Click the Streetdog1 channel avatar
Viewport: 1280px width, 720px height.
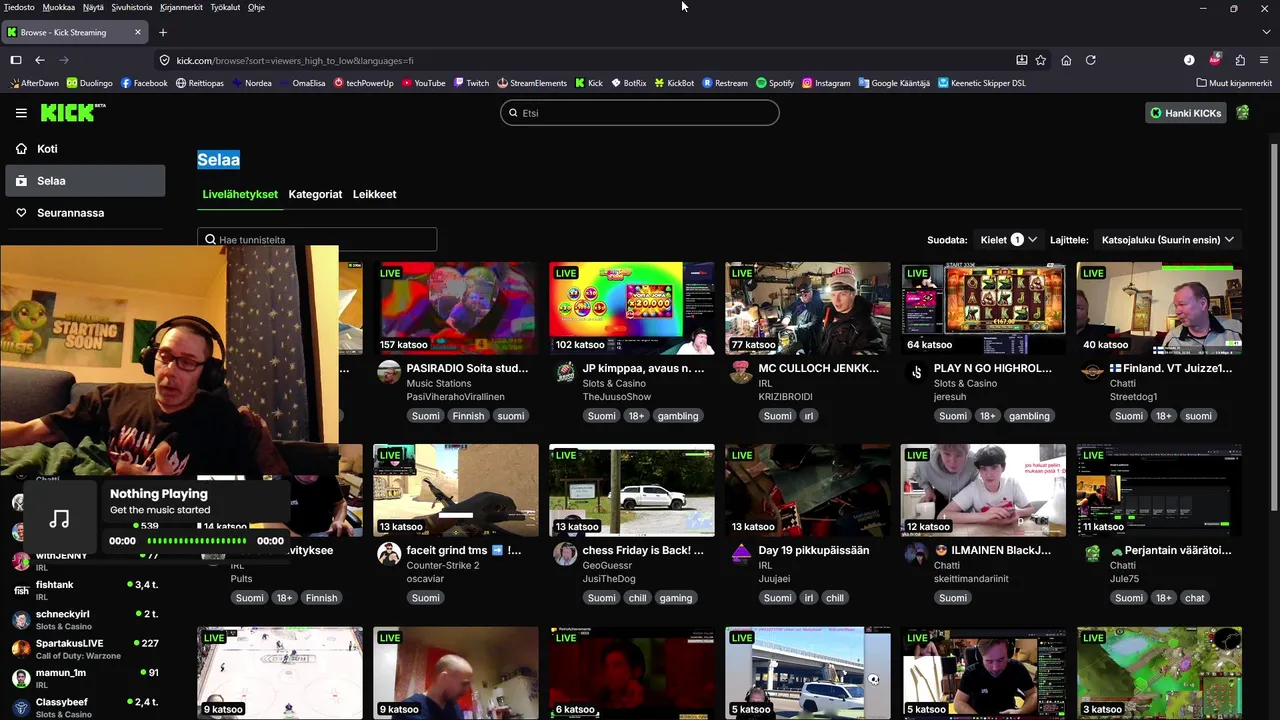(1093, 372)
